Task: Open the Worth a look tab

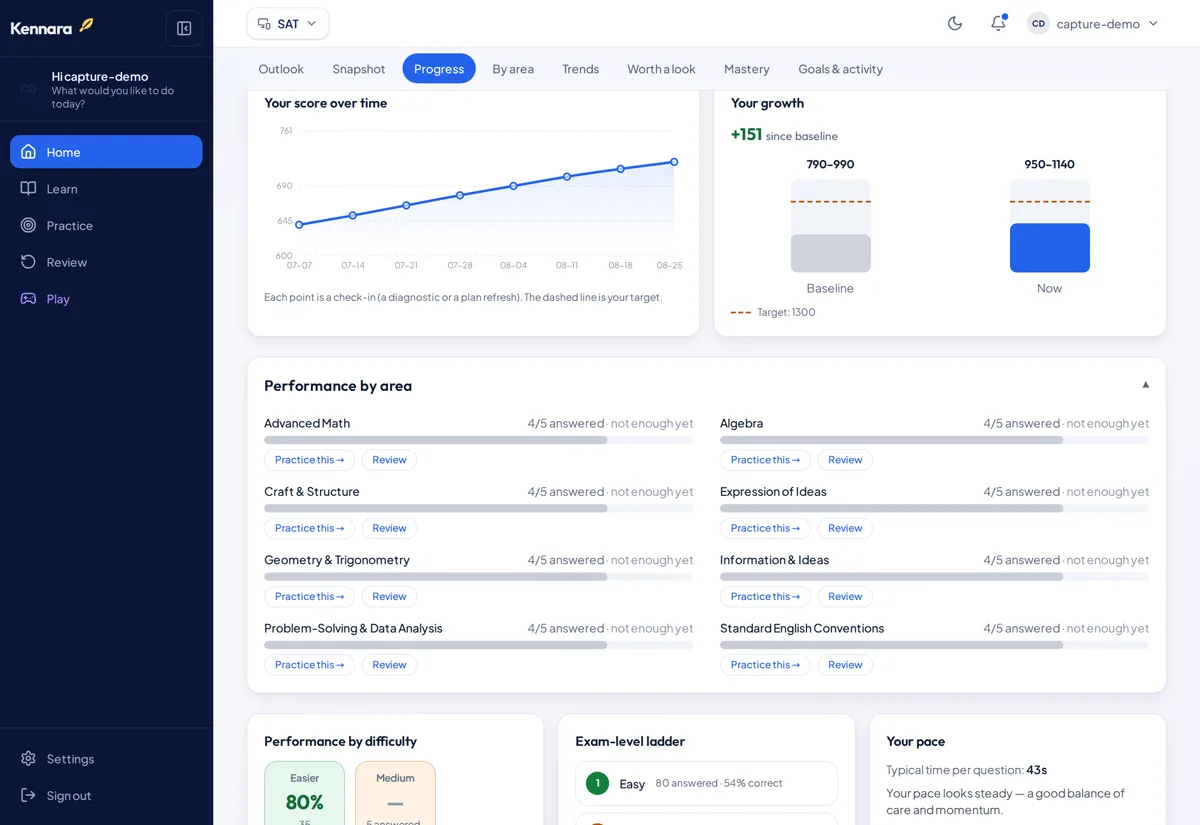Action: 661,69
